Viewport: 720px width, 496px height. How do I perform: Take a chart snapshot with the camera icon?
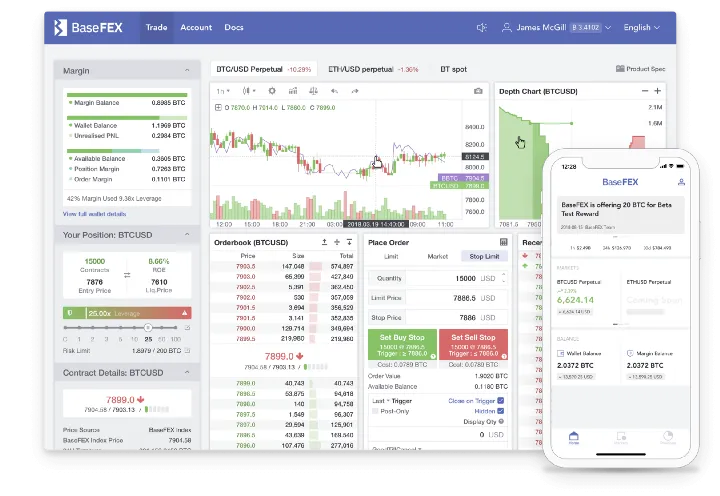point(478,91)
